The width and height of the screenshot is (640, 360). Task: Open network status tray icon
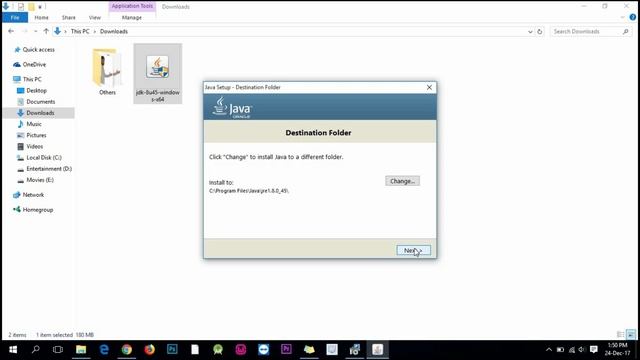point(571,349)
